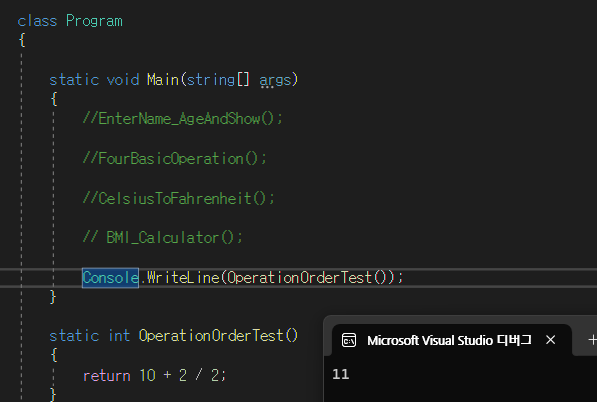
Task: Open a new terminal tab with plus button
Action: tap(592, 340)
